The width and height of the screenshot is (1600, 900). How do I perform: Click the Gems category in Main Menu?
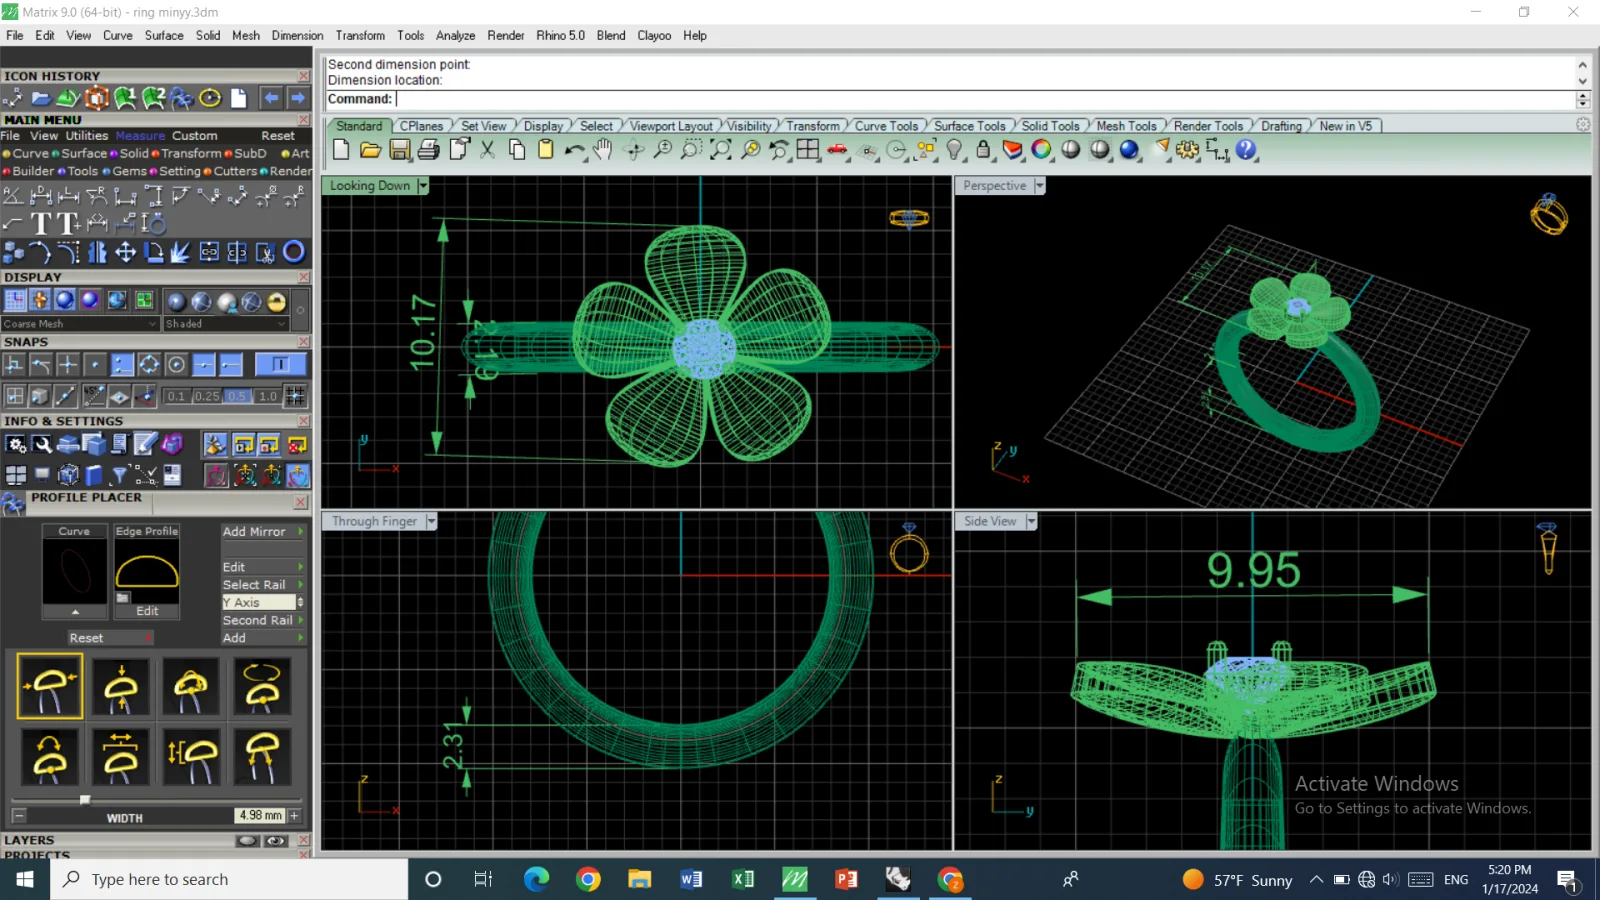click(x=129, y=171)
